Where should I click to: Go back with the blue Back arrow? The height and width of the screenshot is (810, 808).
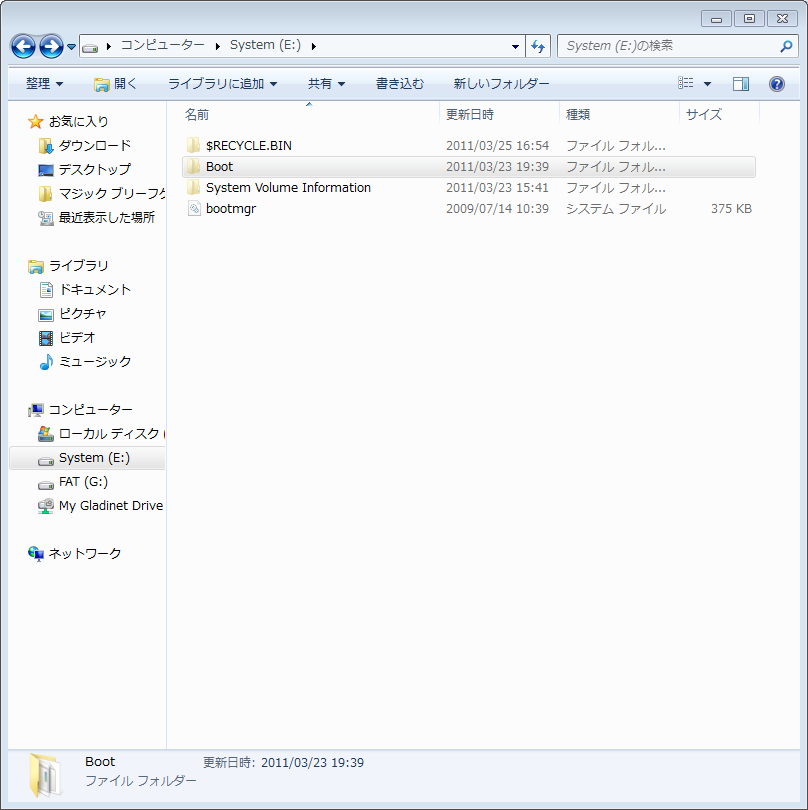pos(23,46)
